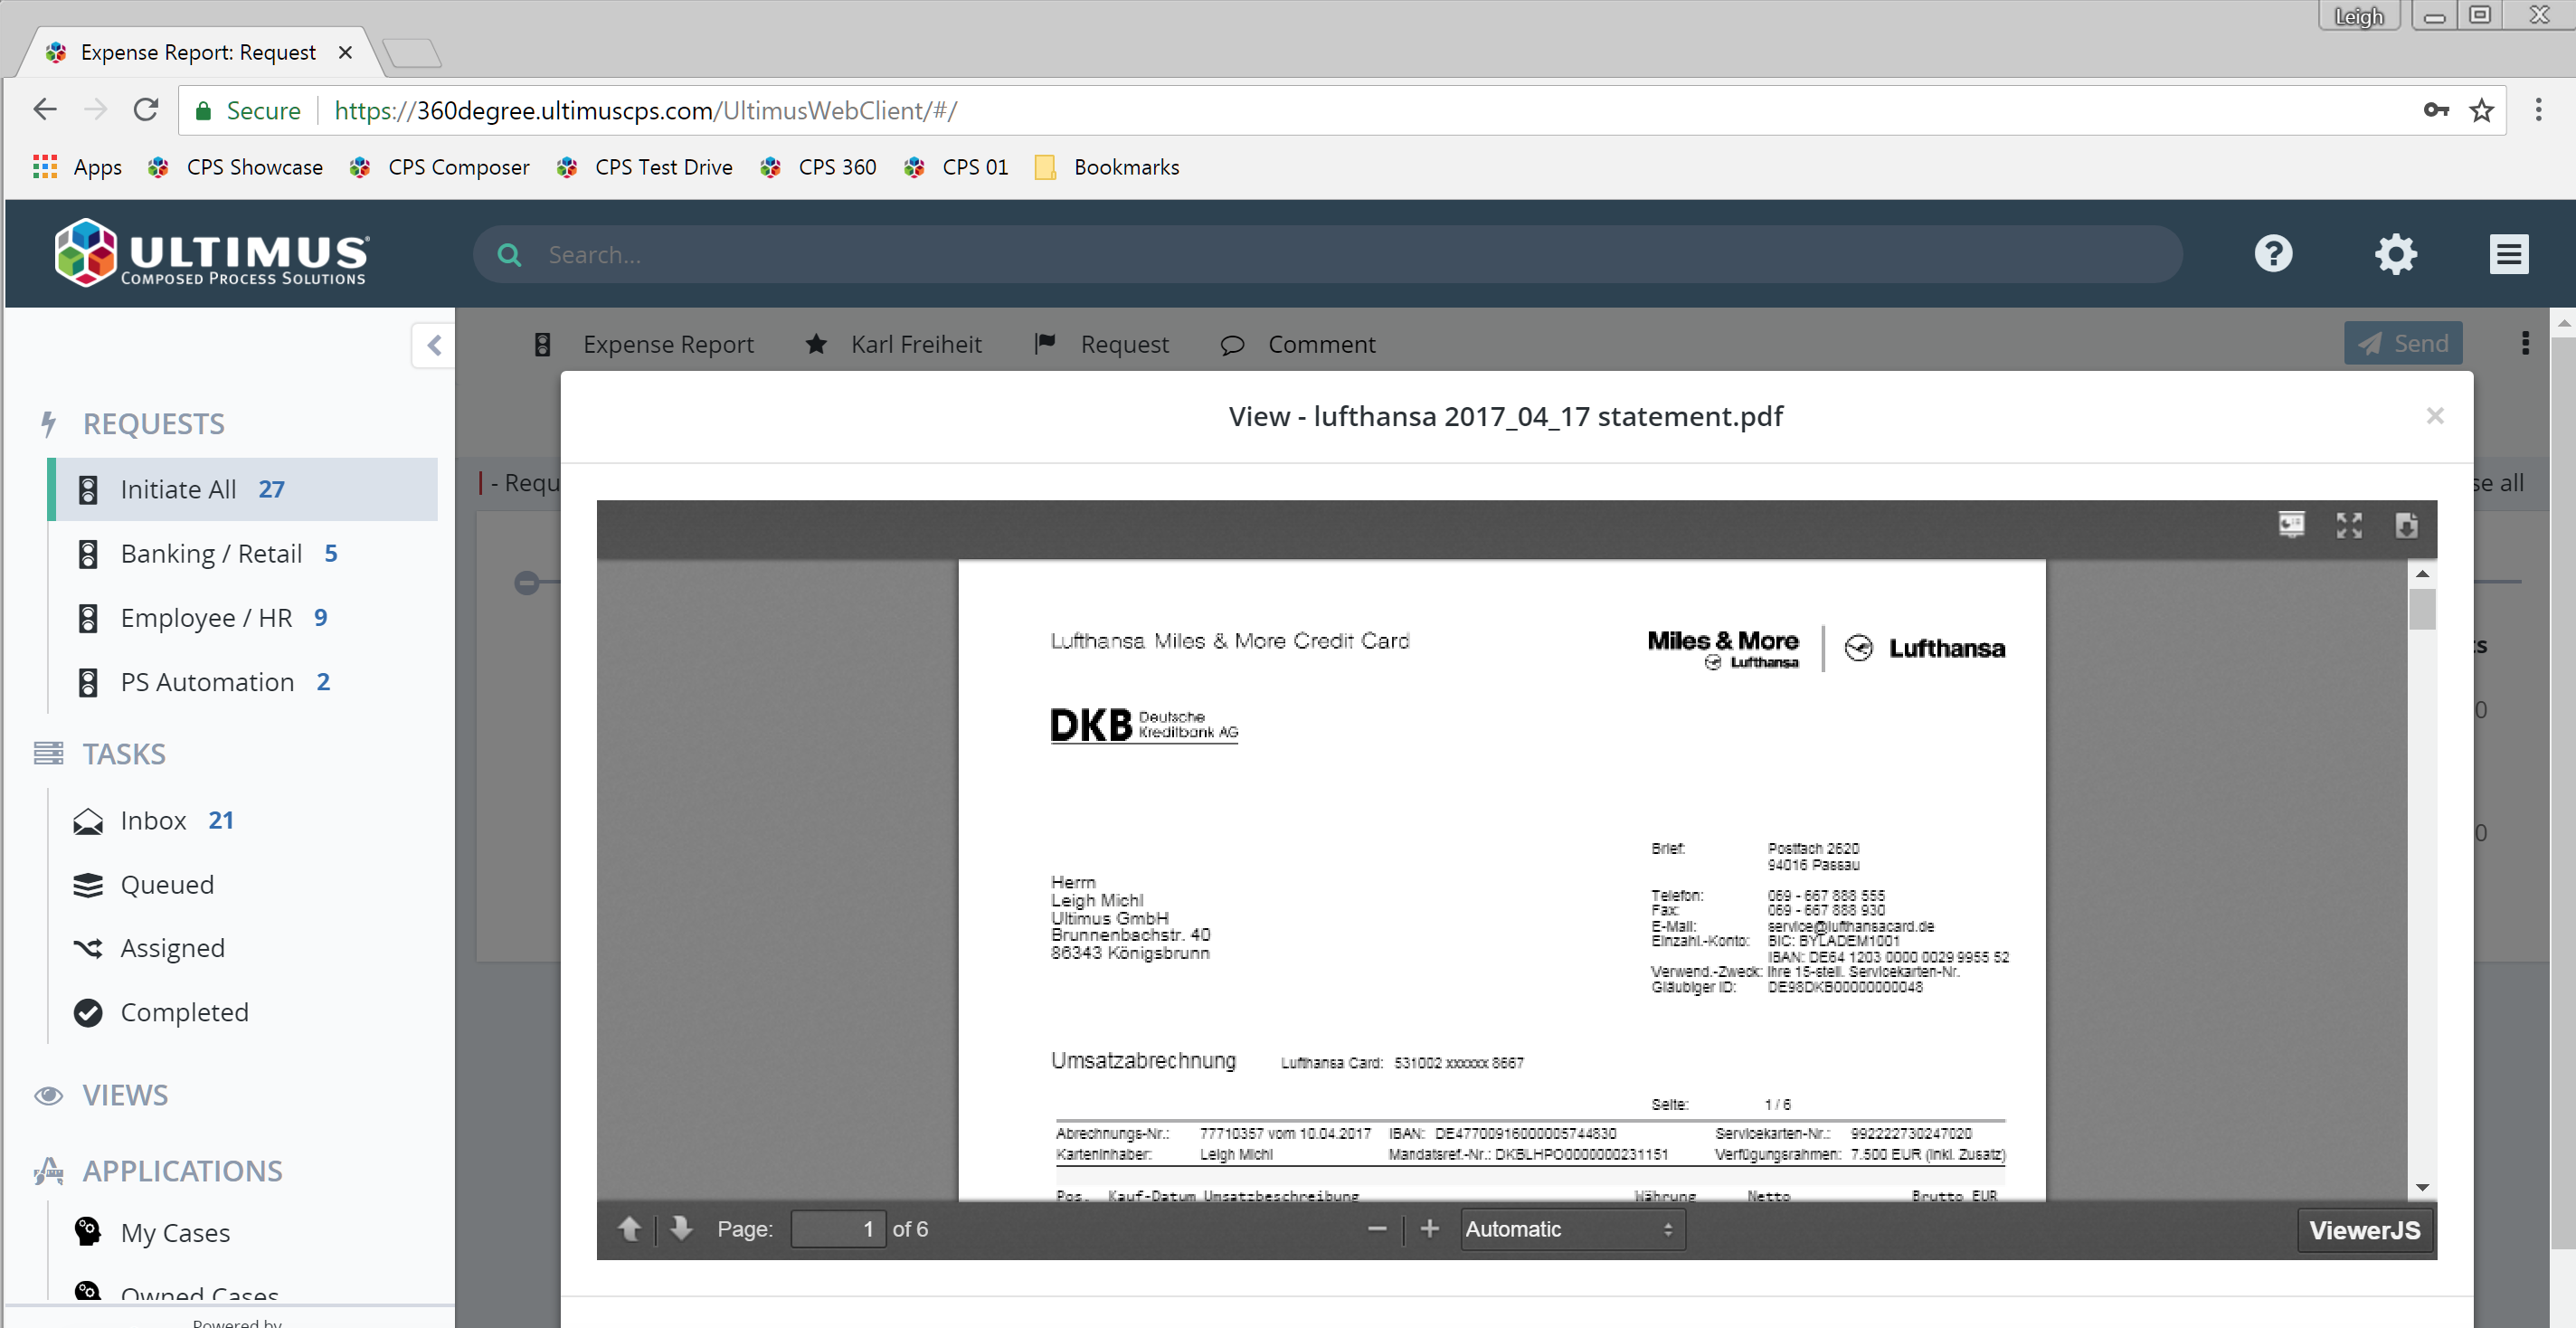Bookmark this page with star icon
This screenshot has height=1328, width=2576.
(x=2481, y=110)
